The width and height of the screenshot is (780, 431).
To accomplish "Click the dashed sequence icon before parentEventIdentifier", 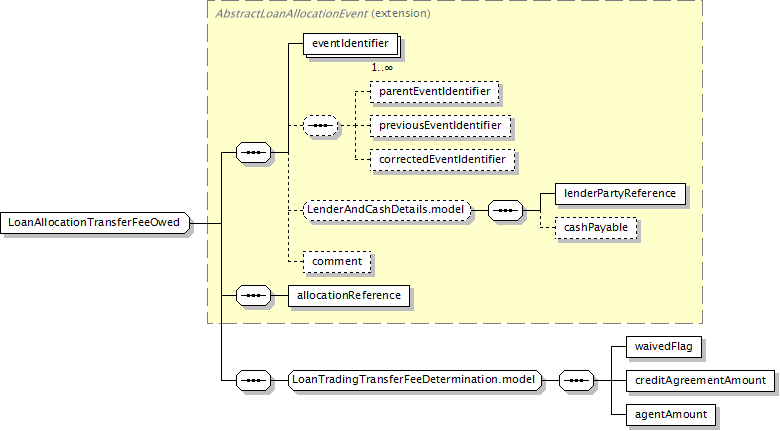I will pos(320,125).
